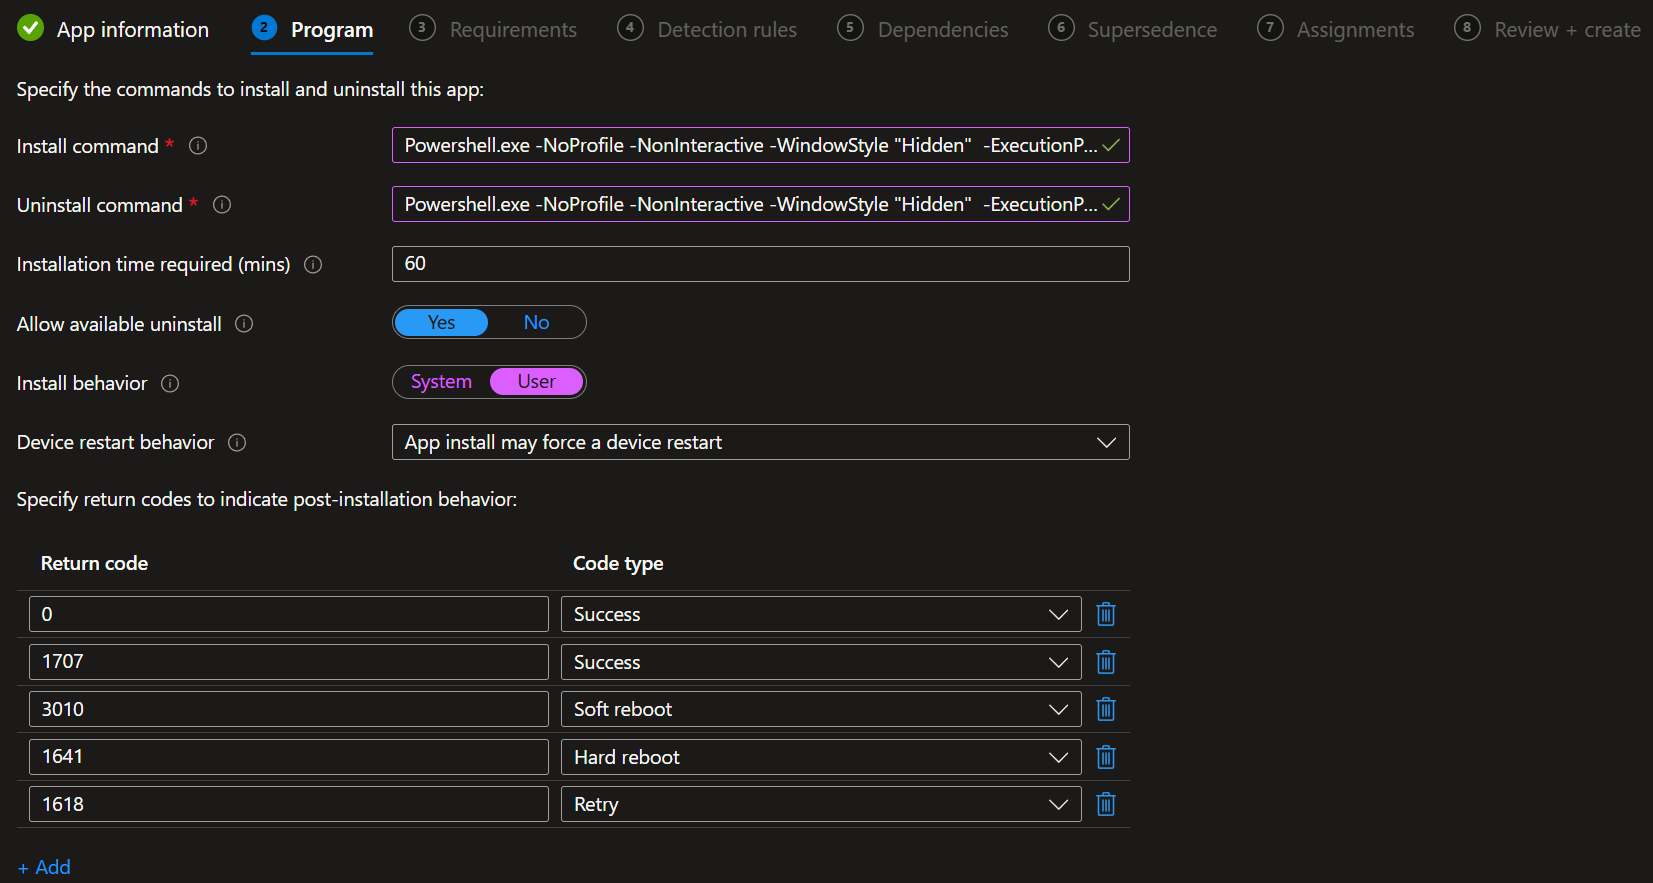Click the return code field containing 3010
Viewport: 1653px width, 883px height.
click(x=289, y=709)
